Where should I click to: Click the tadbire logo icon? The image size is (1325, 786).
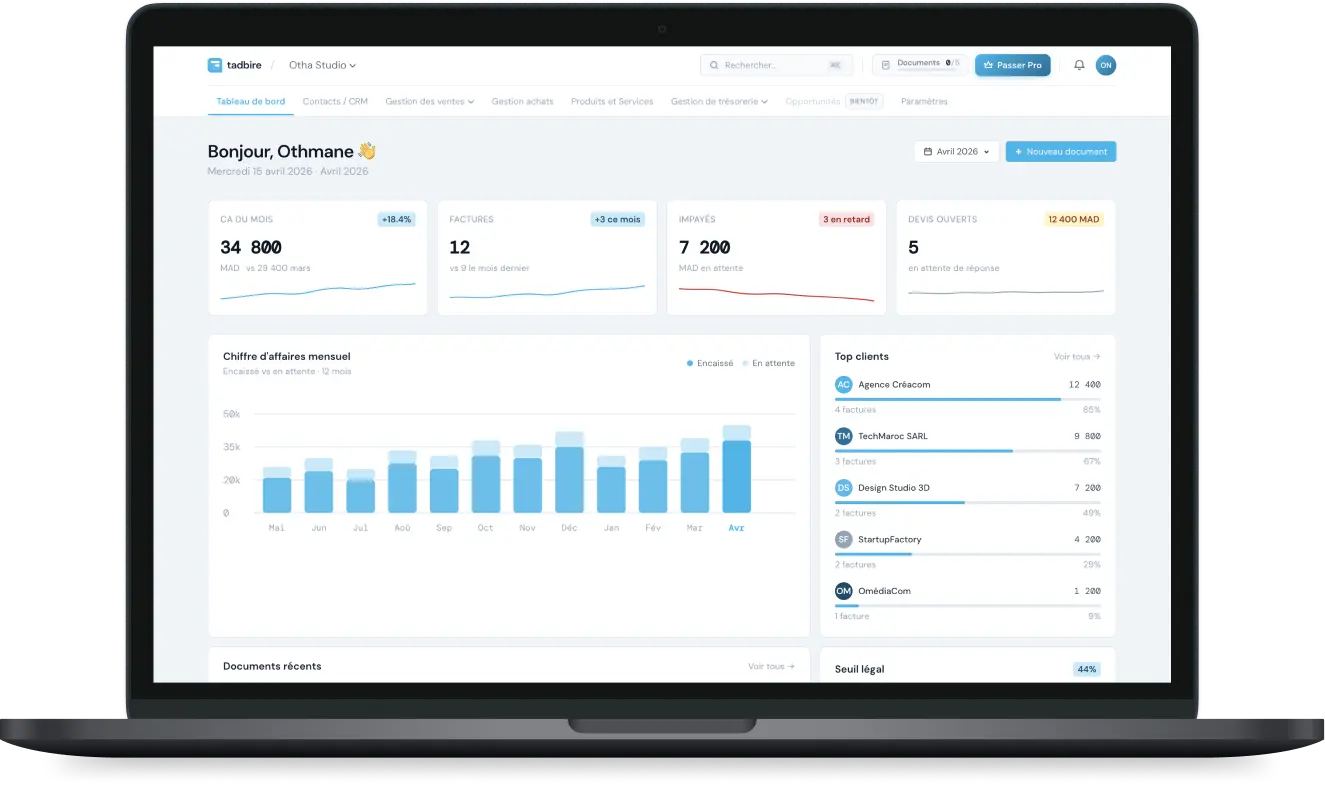[215, 65]
